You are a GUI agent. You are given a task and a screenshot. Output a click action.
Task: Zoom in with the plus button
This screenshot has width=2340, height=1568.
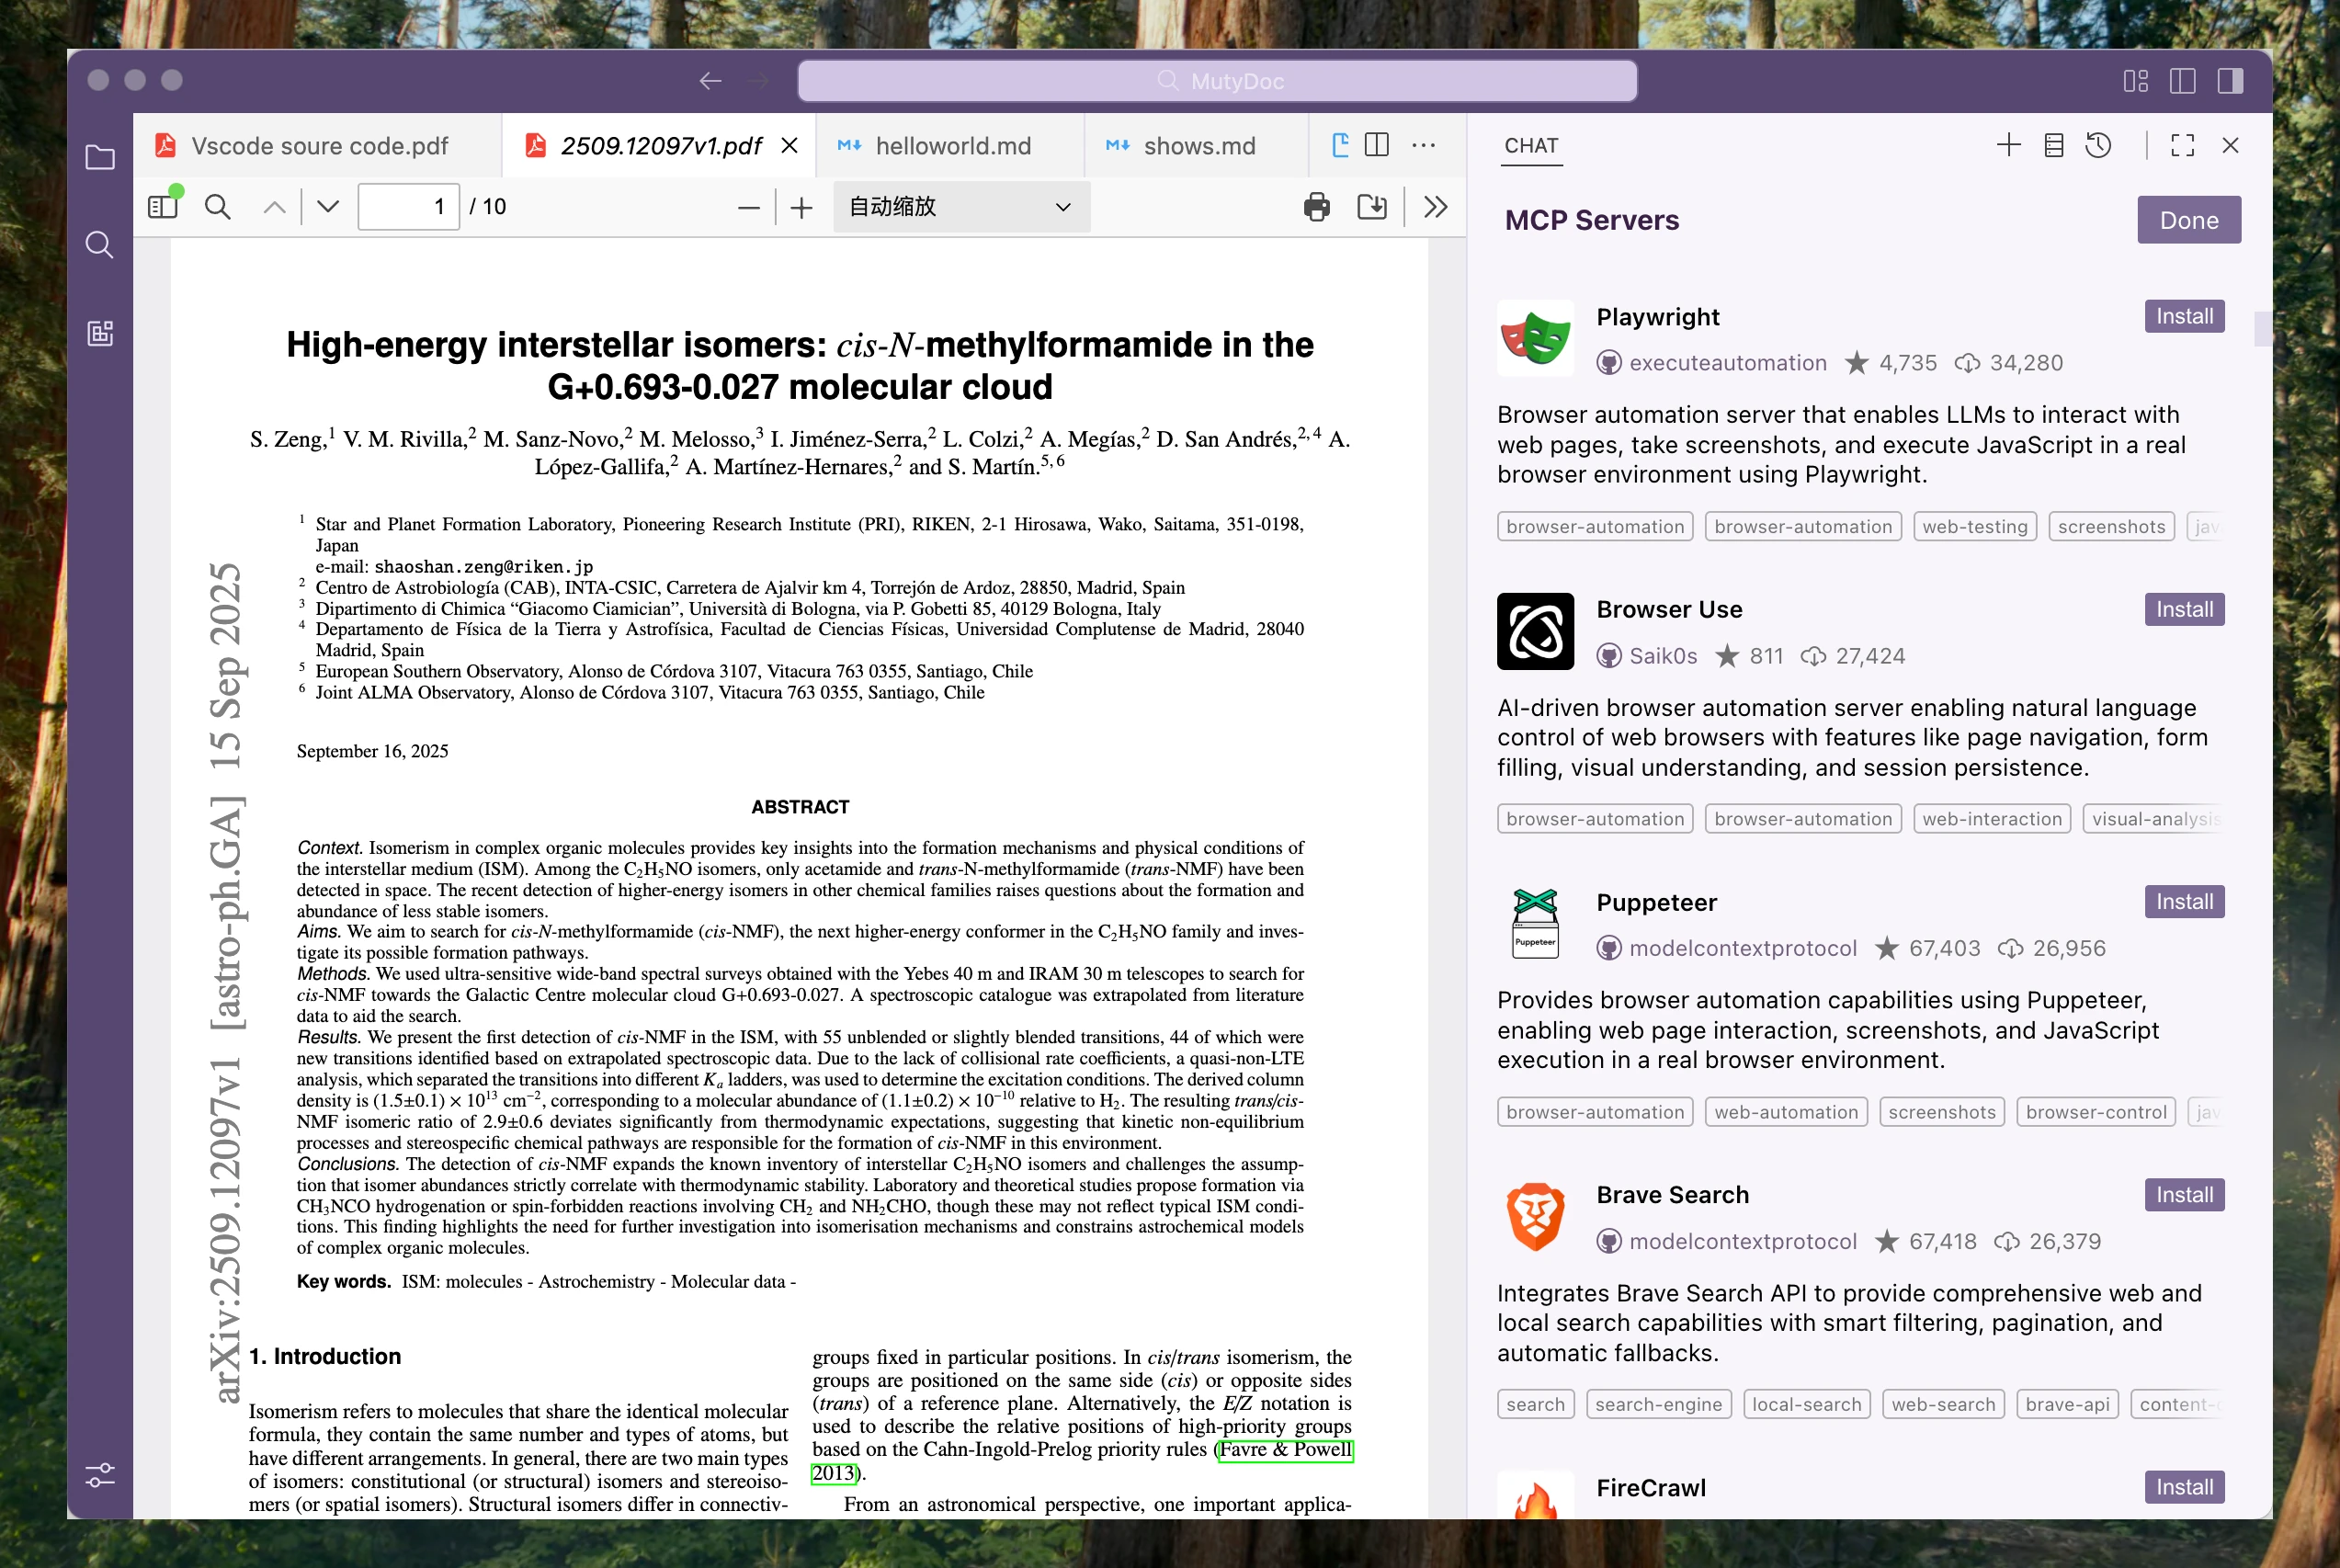click(801, 207)
